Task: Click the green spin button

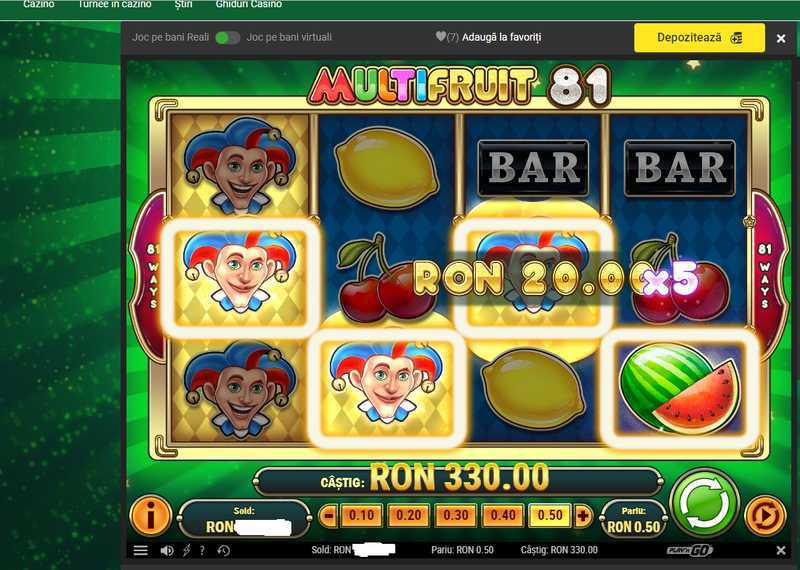Action: click(x=705, y=503)
